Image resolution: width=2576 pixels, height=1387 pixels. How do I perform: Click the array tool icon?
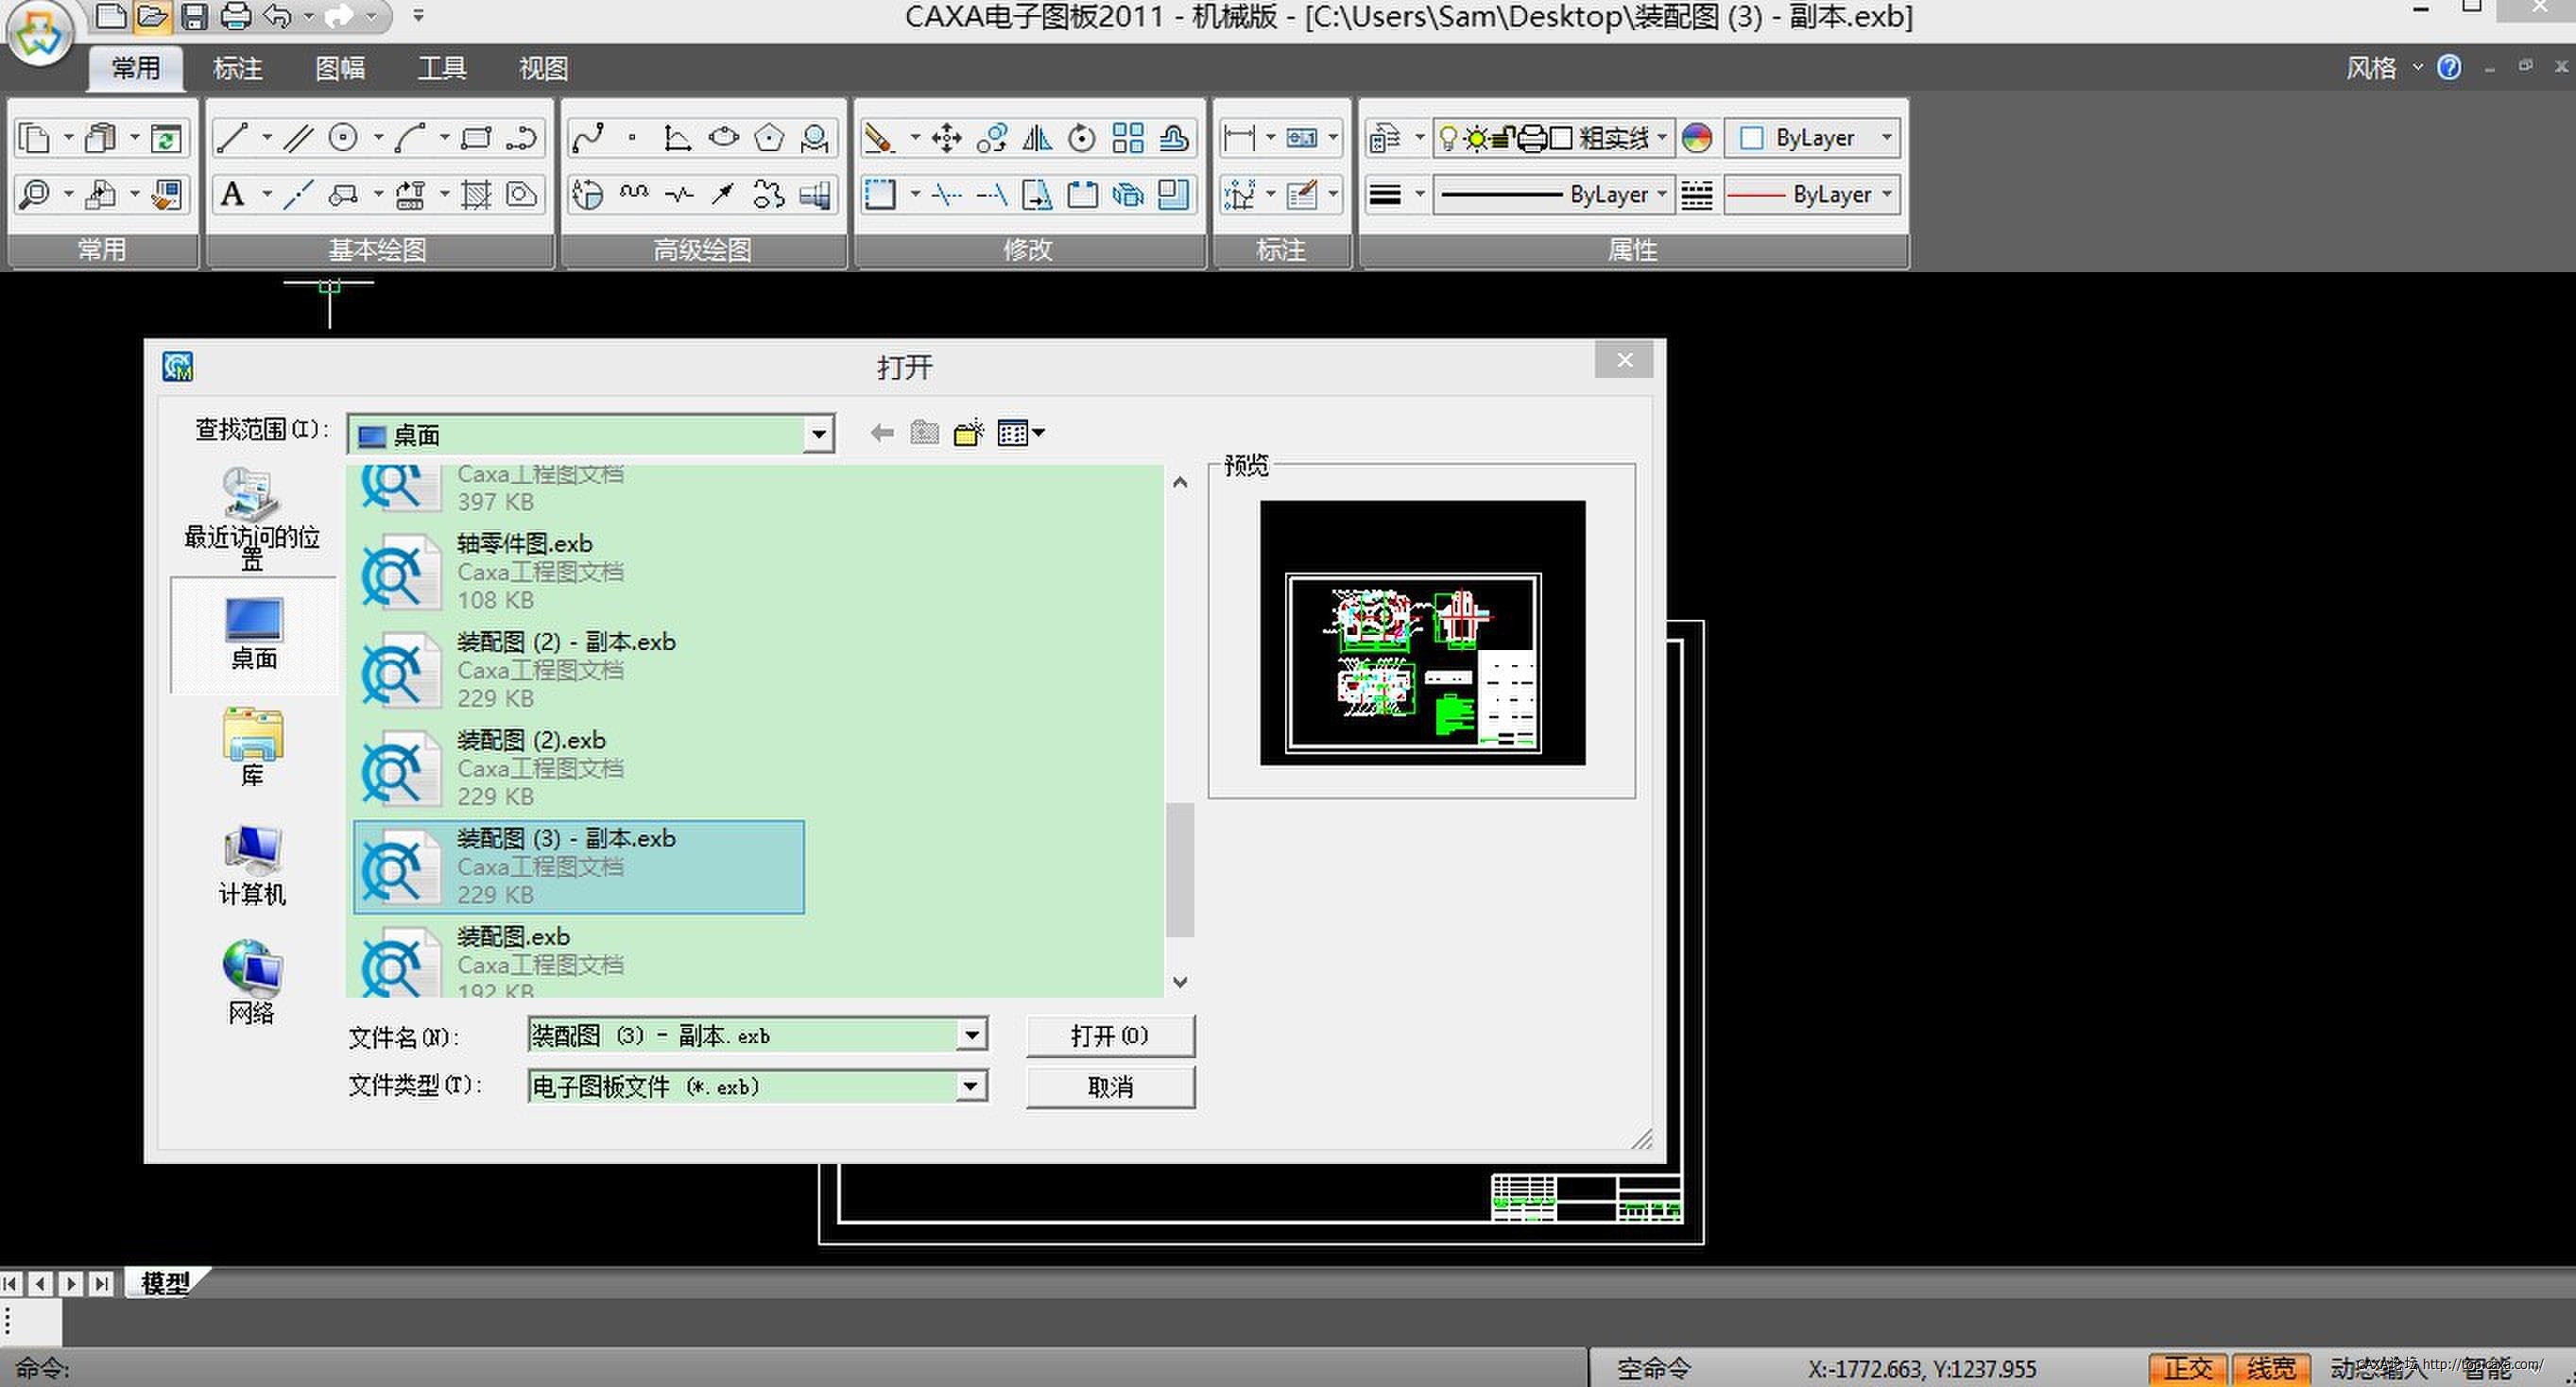tap(1127, 137)
